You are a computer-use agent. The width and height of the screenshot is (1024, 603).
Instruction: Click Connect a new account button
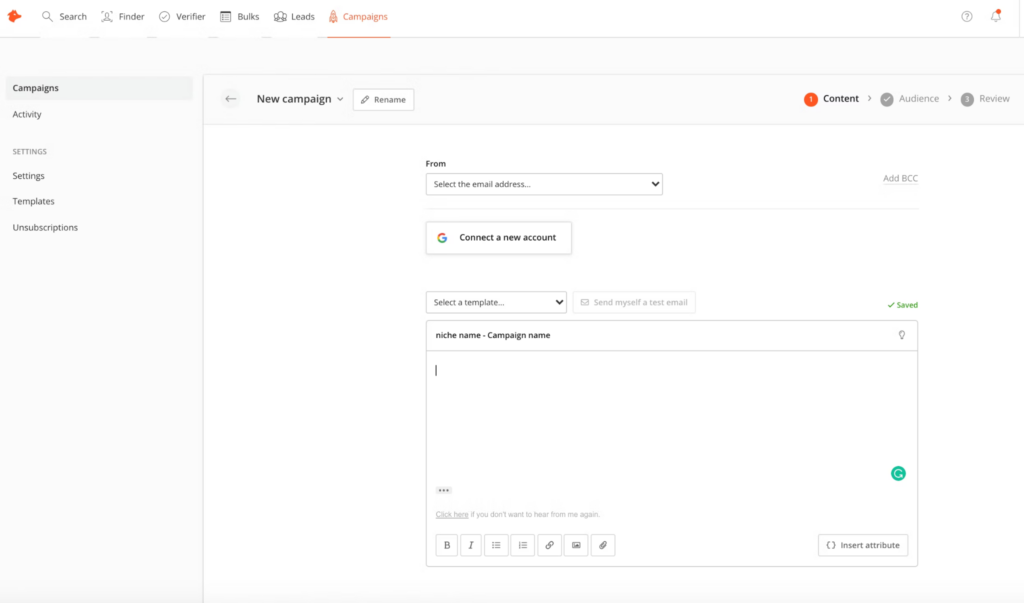tap(498, 238)
